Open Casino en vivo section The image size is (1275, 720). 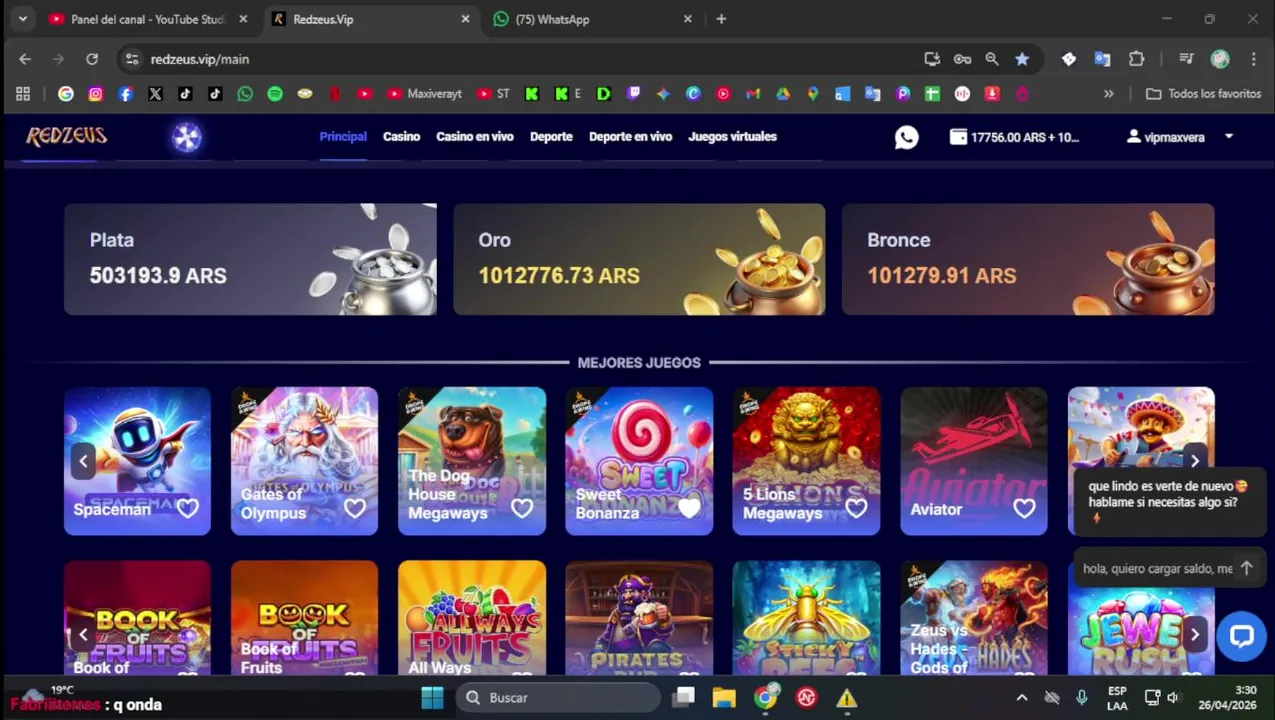click(474, 137)
